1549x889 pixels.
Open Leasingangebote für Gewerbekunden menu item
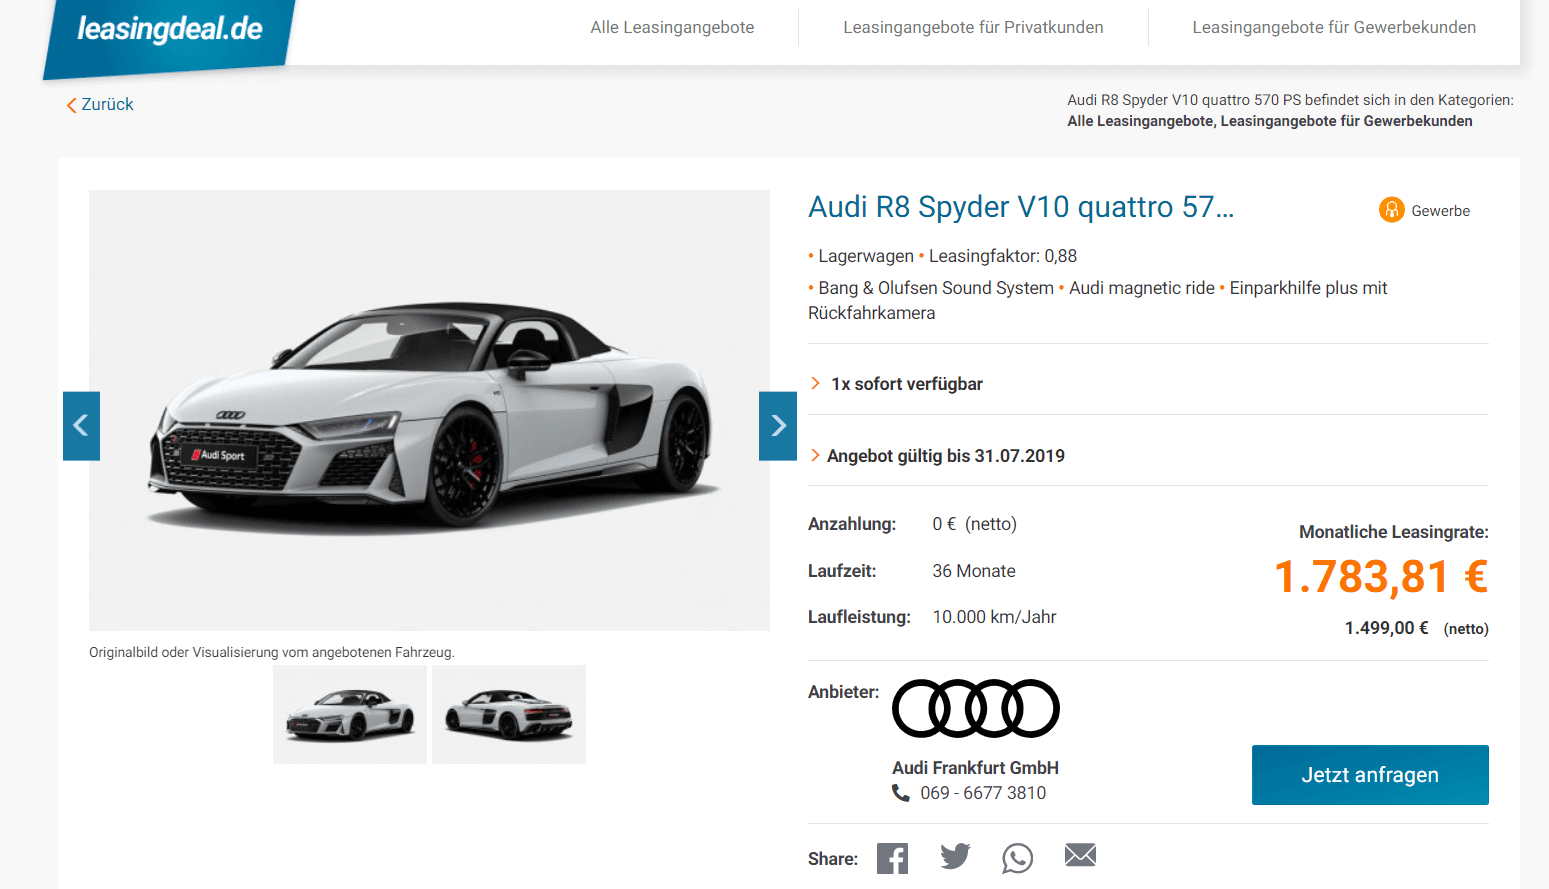point(1334,28)
